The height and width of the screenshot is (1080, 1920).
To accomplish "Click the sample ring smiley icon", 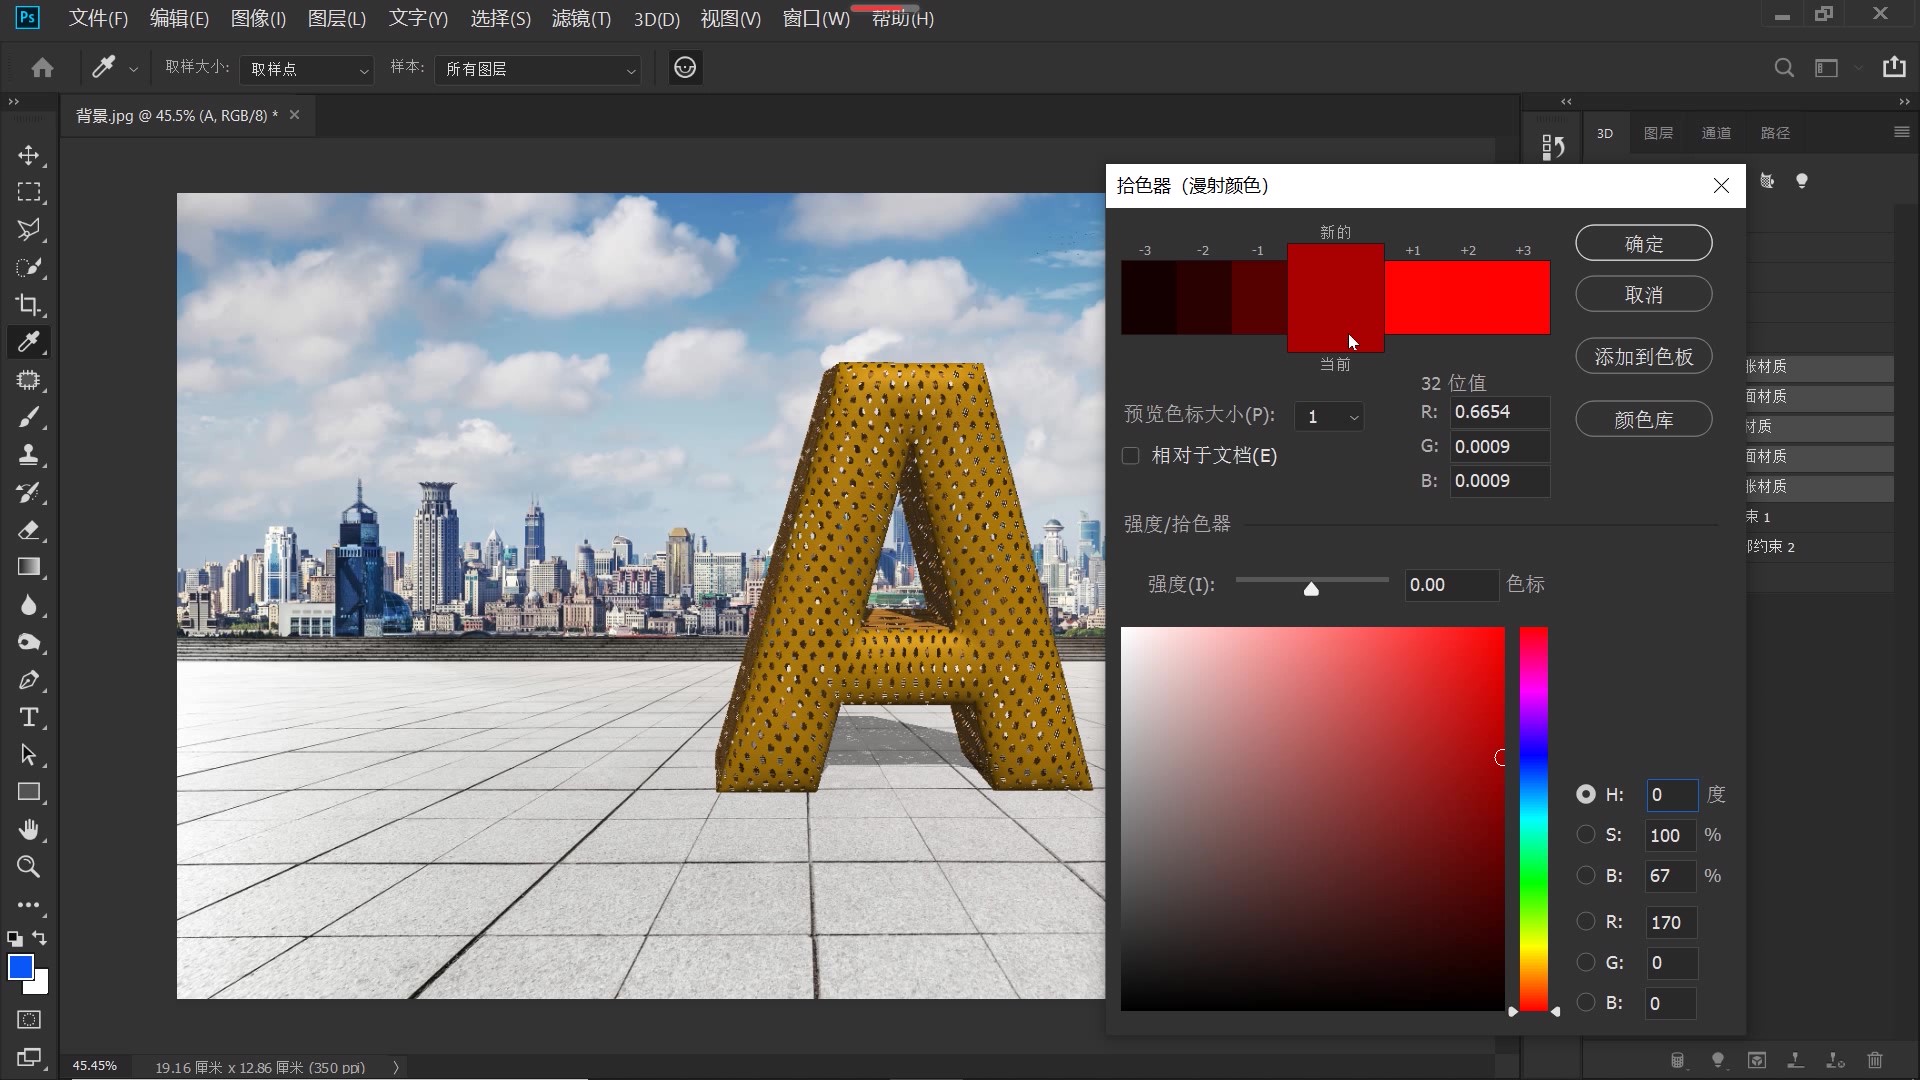I will [x=685, y=67].
